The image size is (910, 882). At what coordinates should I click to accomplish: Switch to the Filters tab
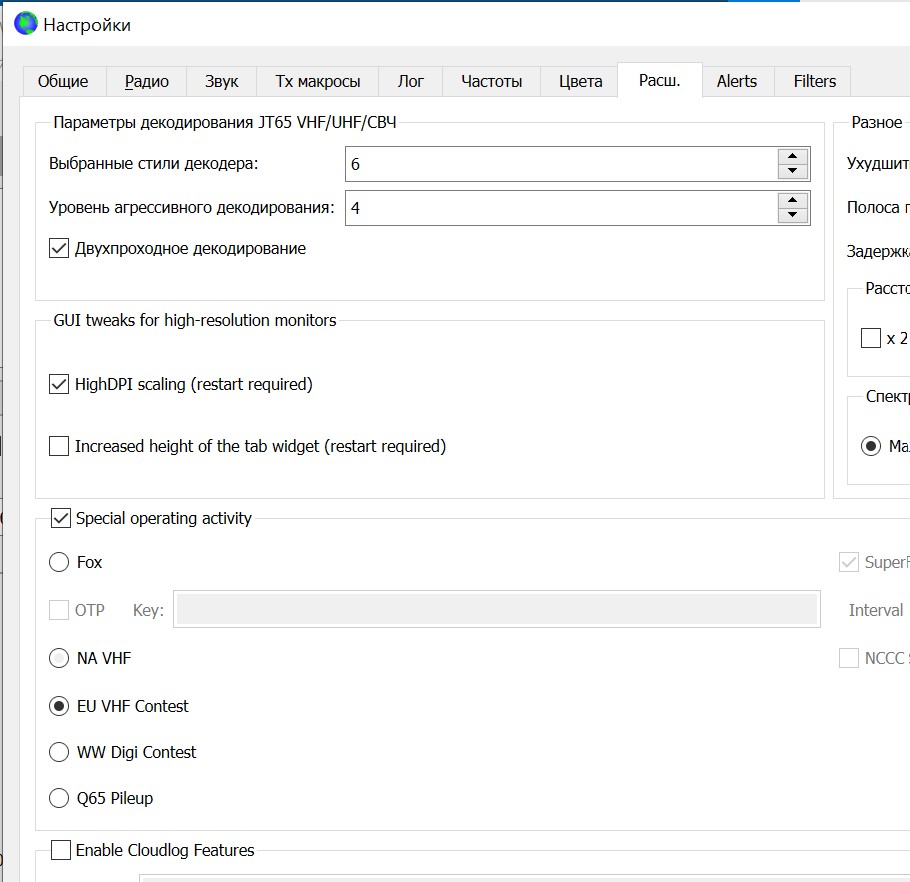(814, 81)
